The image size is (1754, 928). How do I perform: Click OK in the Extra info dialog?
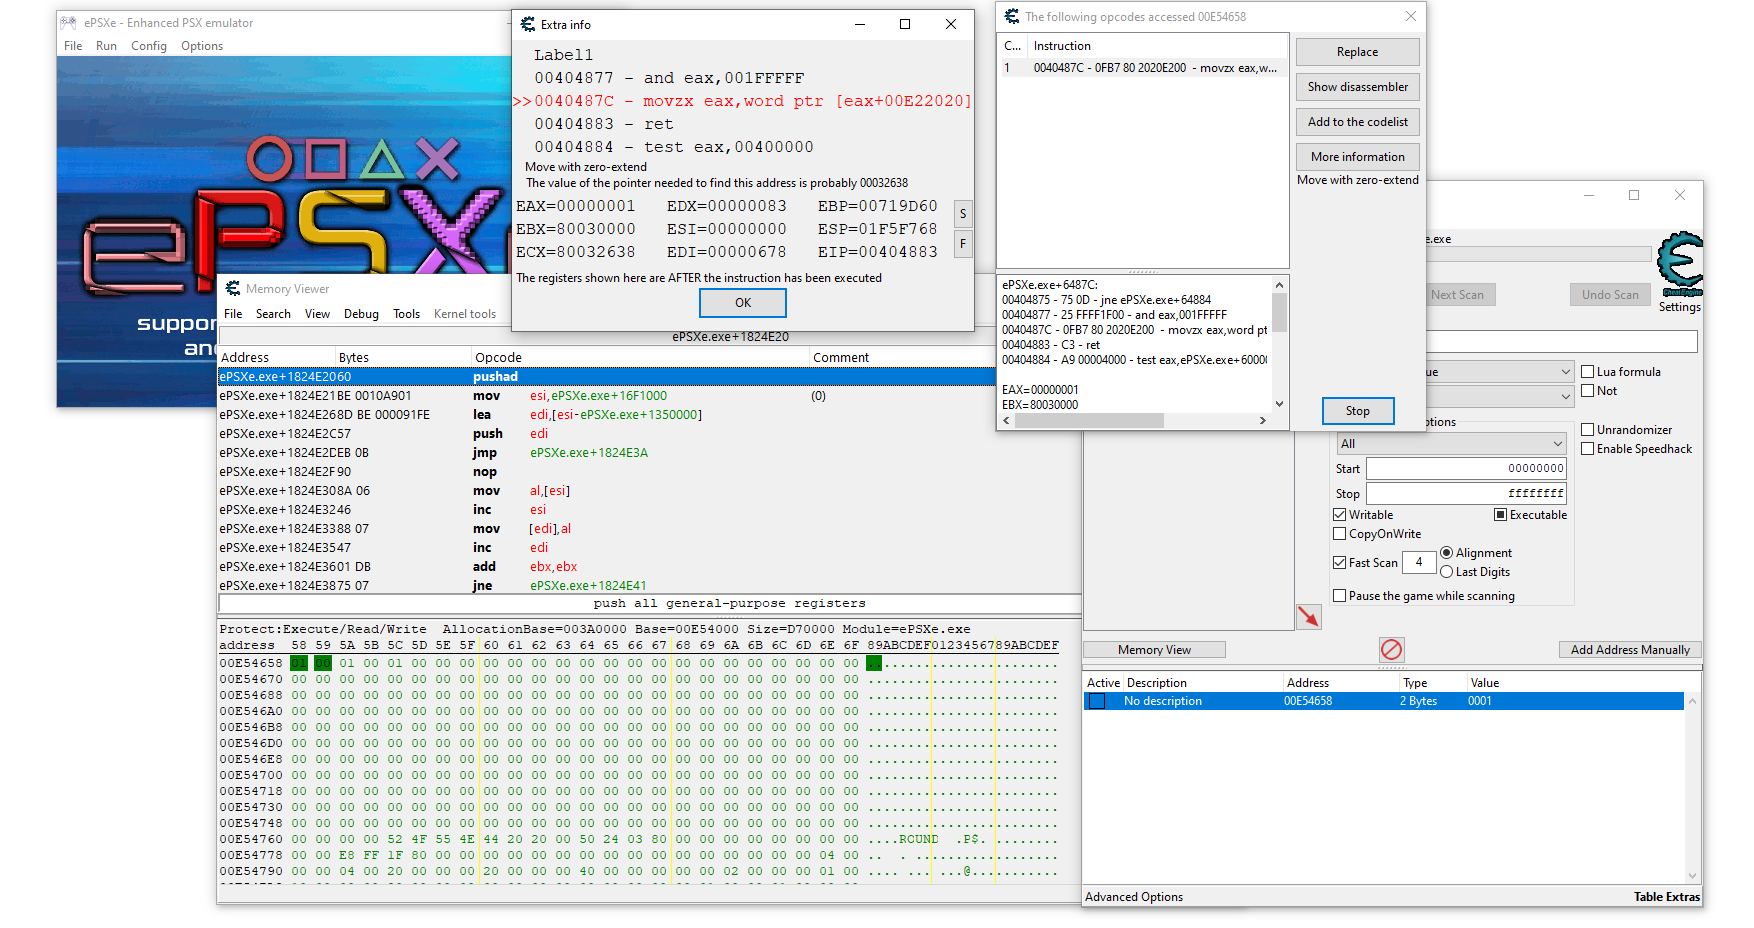[x=743, y=302]
